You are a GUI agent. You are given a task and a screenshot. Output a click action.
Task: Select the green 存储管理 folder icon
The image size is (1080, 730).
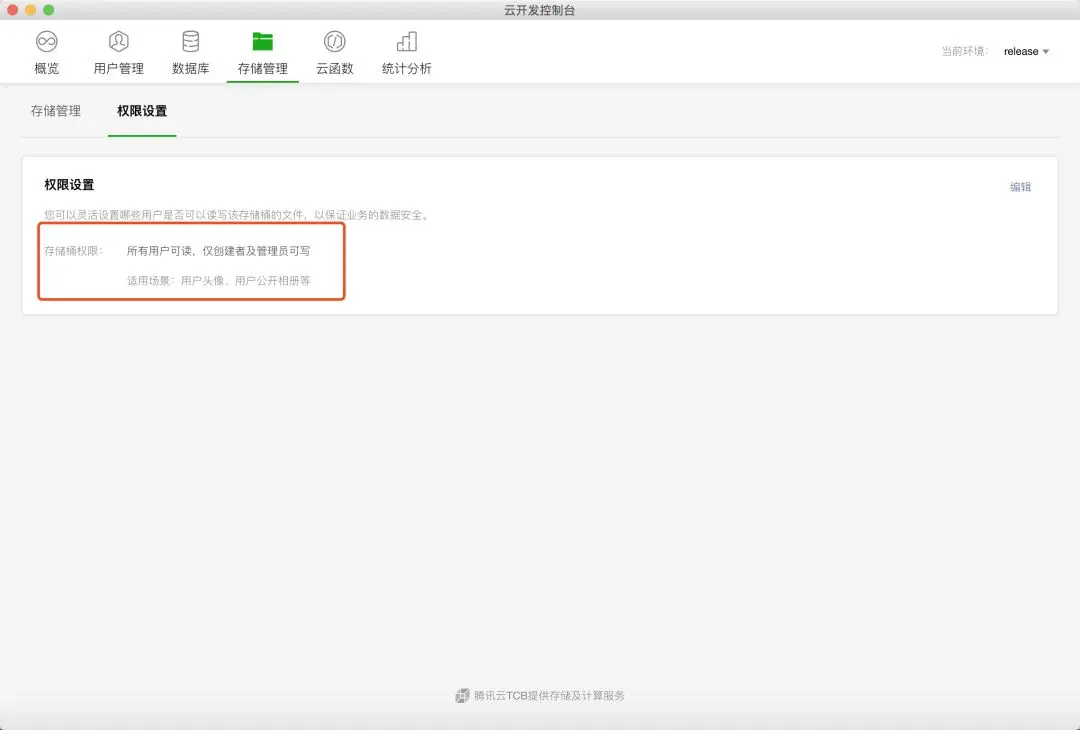tap(262, 41)
